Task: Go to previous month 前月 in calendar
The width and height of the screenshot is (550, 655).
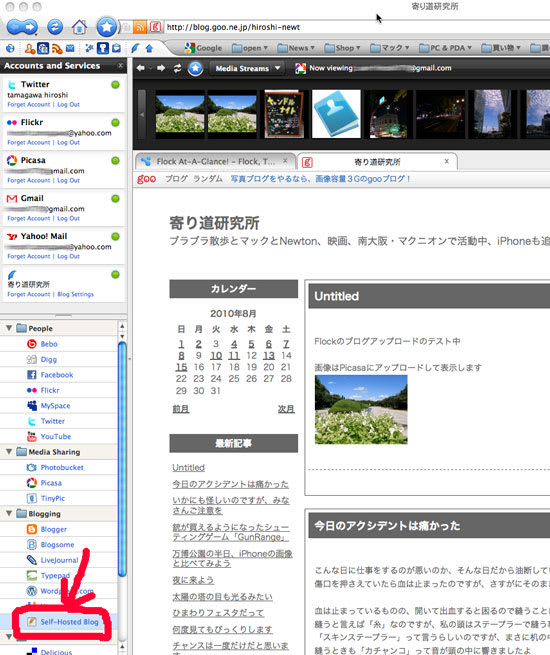Action: 180,409
